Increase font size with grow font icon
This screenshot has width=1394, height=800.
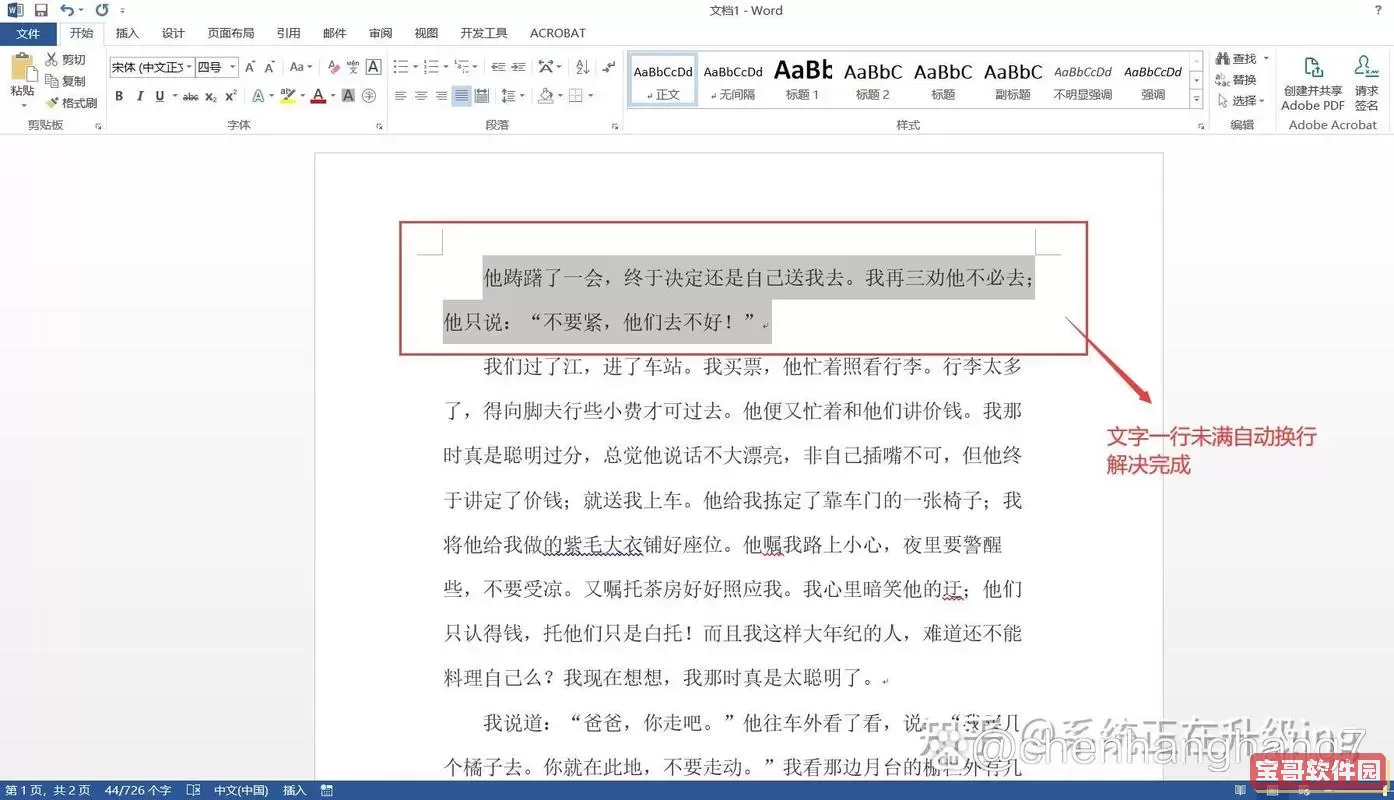click(250, 67)
